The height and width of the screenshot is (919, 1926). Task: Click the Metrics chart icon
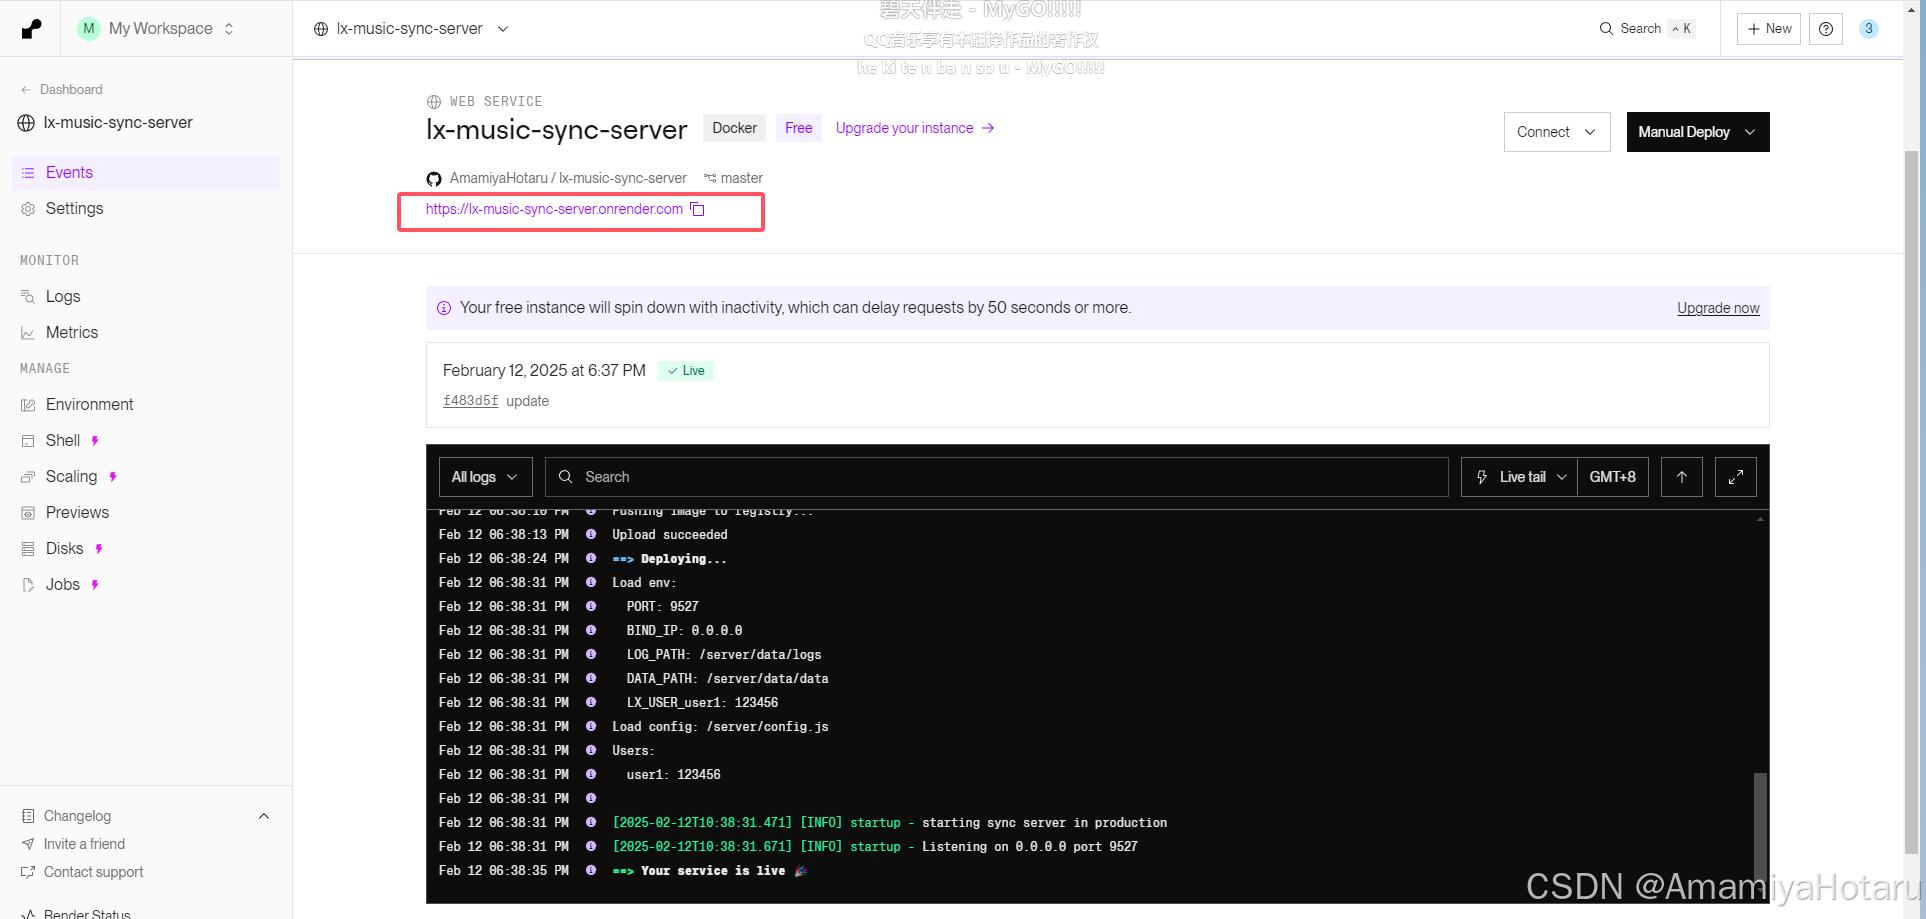28,333
